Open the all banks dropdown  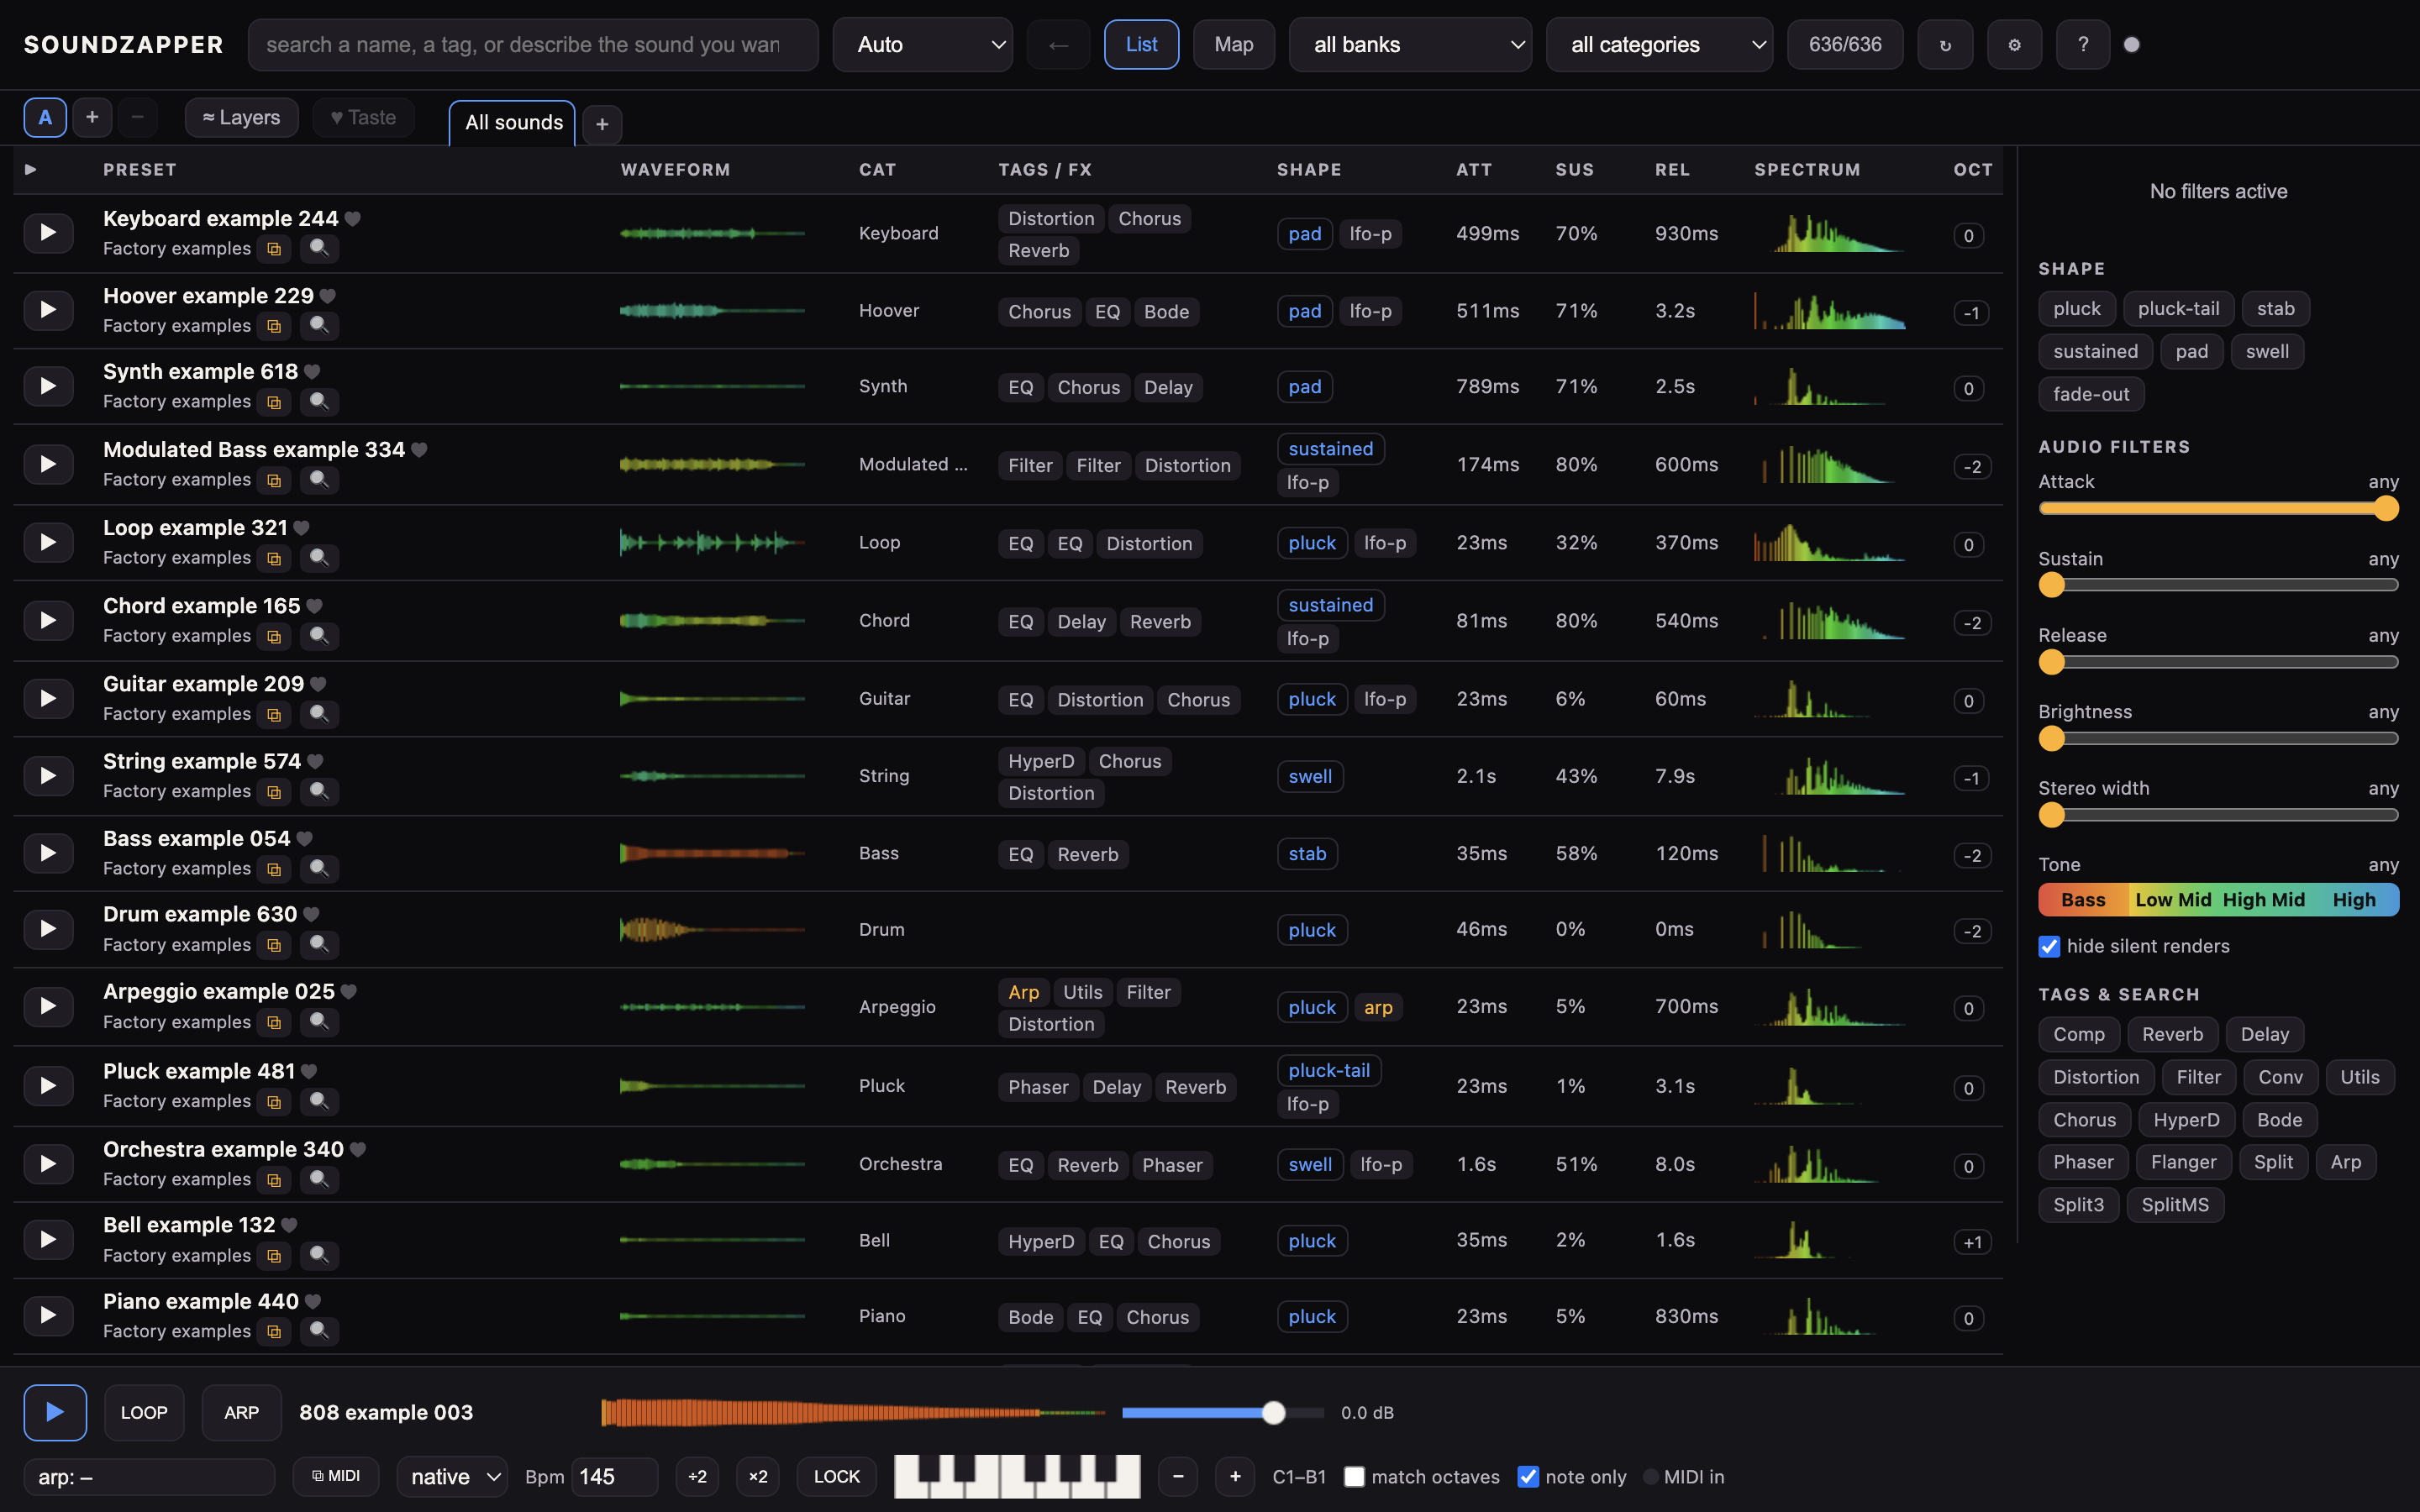tap(1410, 45)
